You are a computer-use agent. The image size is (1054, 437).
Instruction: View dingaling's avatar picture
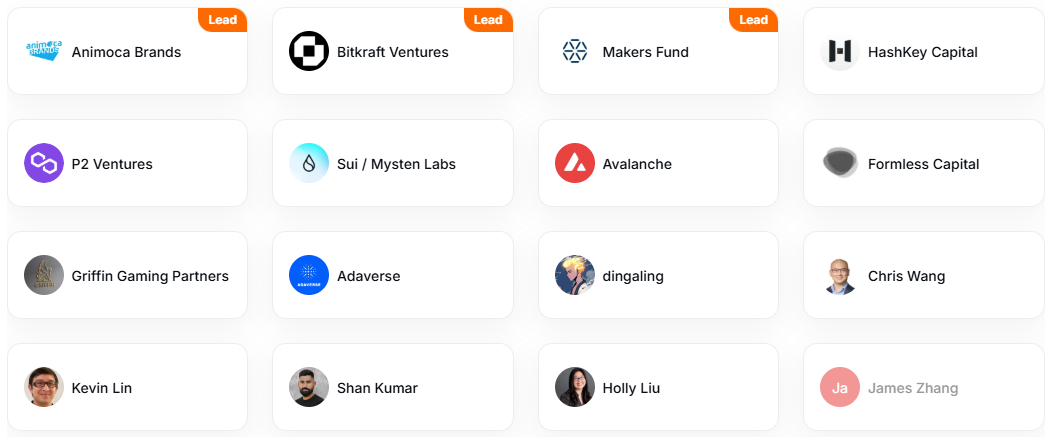(x=575, y=275)
